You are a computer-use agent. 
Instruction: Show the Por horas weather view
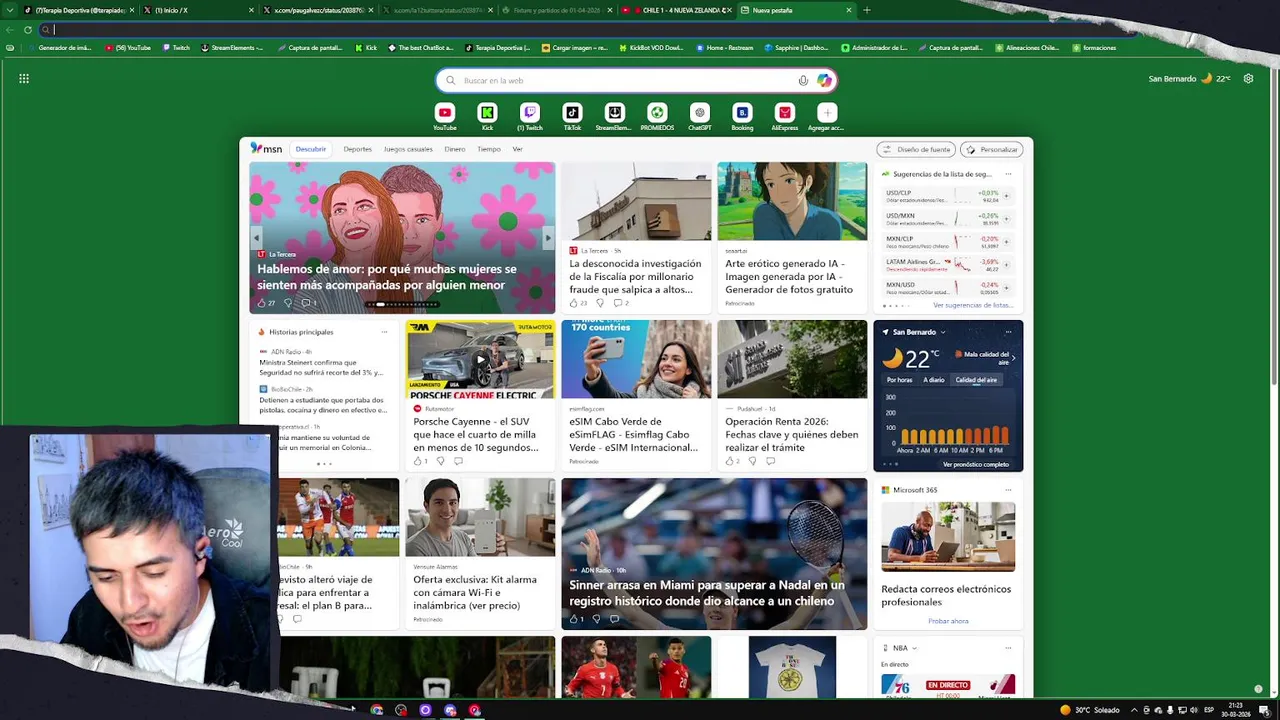[x=899, y=380]
